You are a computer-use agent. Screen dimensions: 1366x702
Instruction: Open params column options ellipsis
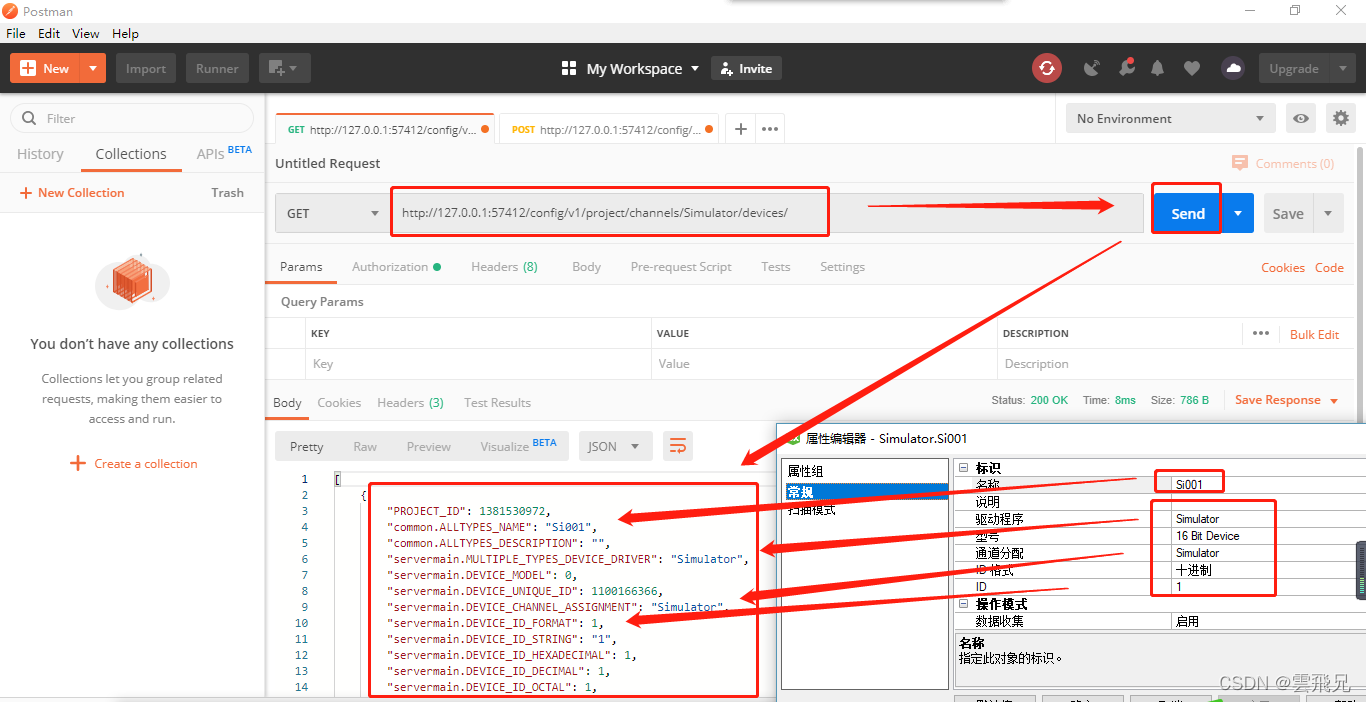pyautogui.click(x=1261, y=333)
